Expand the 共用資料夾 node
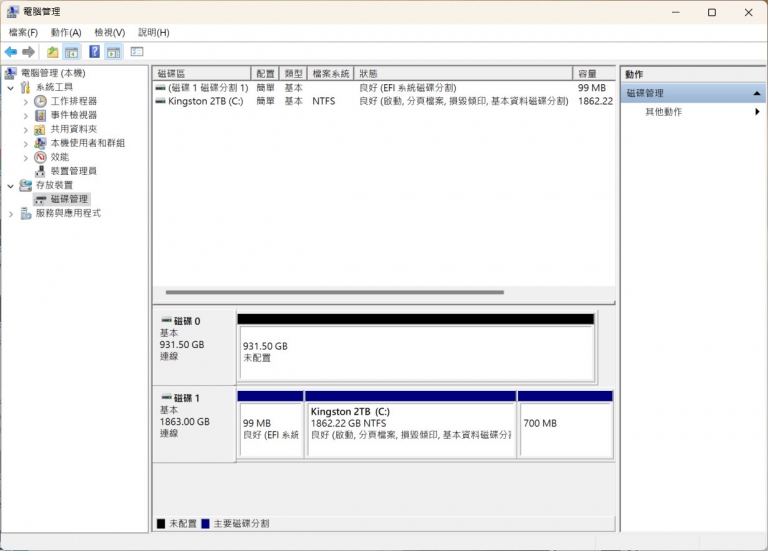 click(x=25, y=130)
